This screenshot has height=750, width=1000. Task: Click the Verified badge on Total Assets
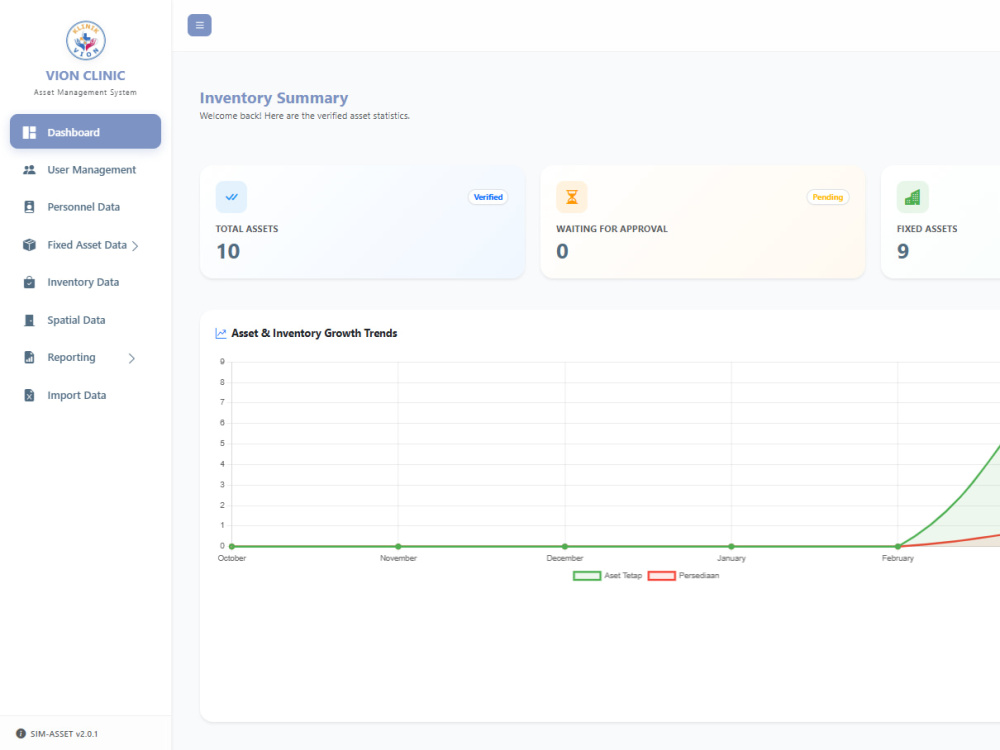click(x=489, y=197)
